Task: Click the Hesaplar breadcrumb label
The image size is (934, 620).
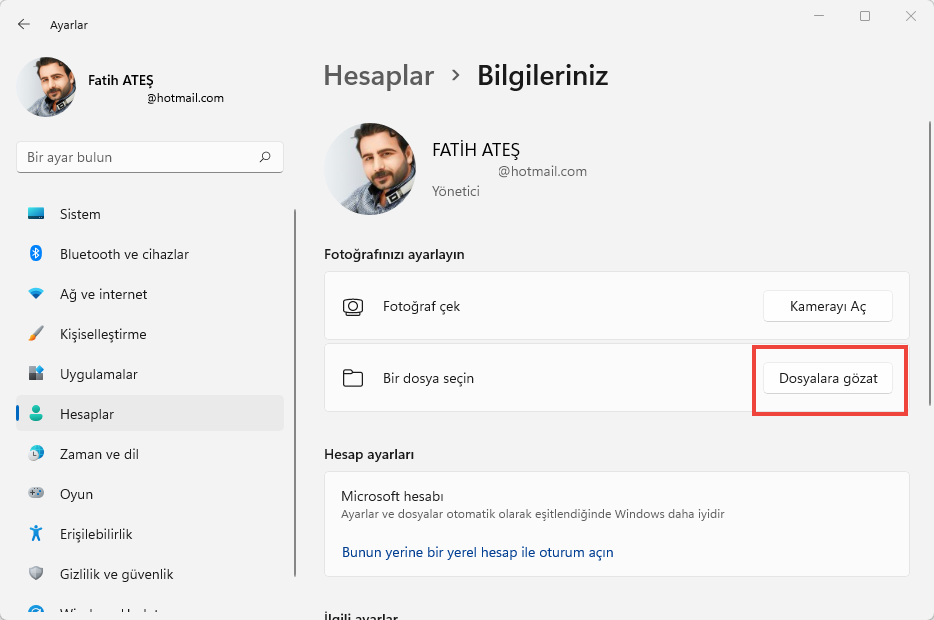Action: pyautogui.click(x=378, y=75)
